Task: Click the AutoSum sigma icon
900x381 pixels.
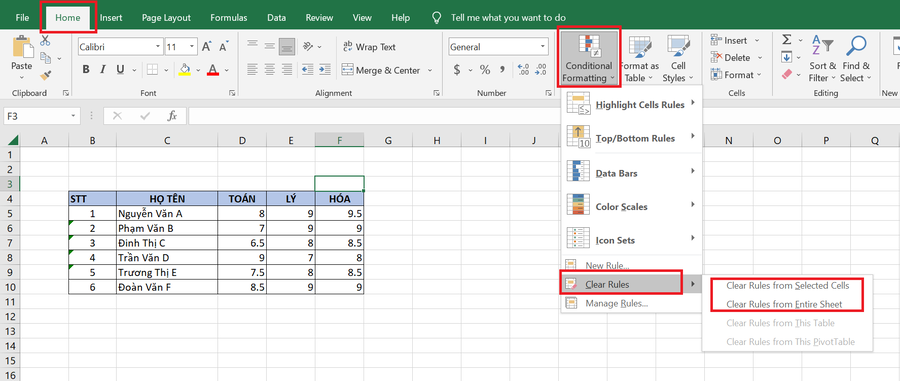Action: point(786,40)
